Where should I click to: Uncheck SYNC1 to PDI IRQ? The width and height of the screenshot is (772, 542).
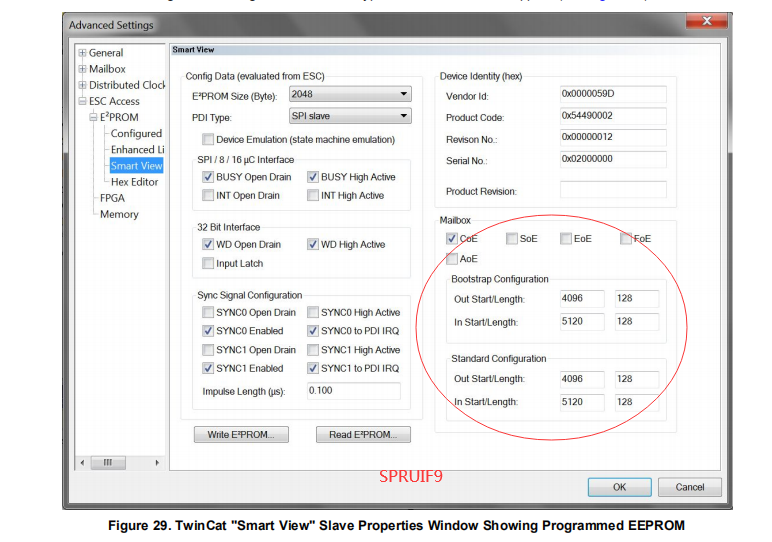point(313,368)
